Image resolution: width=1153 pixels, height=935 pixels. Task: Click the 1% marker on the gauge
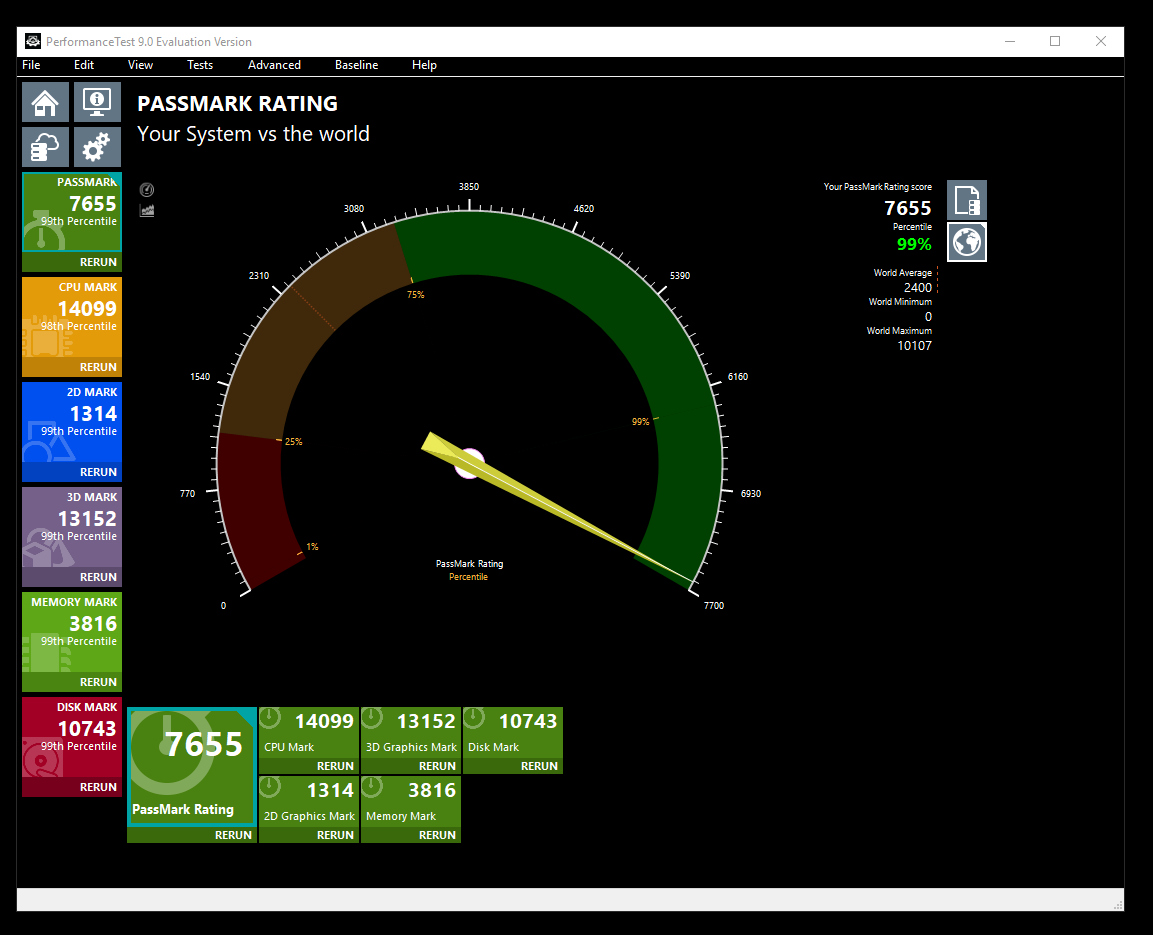[313, 547]
